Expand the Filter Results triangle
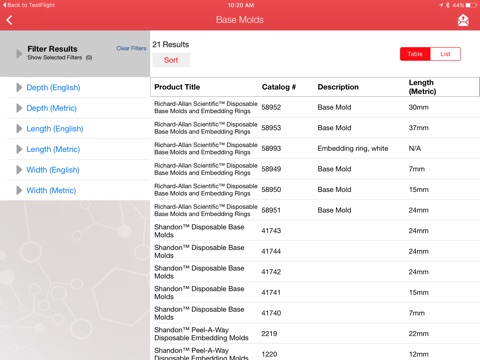Viewport: 480px width, 360px height. tap(19, 53)
